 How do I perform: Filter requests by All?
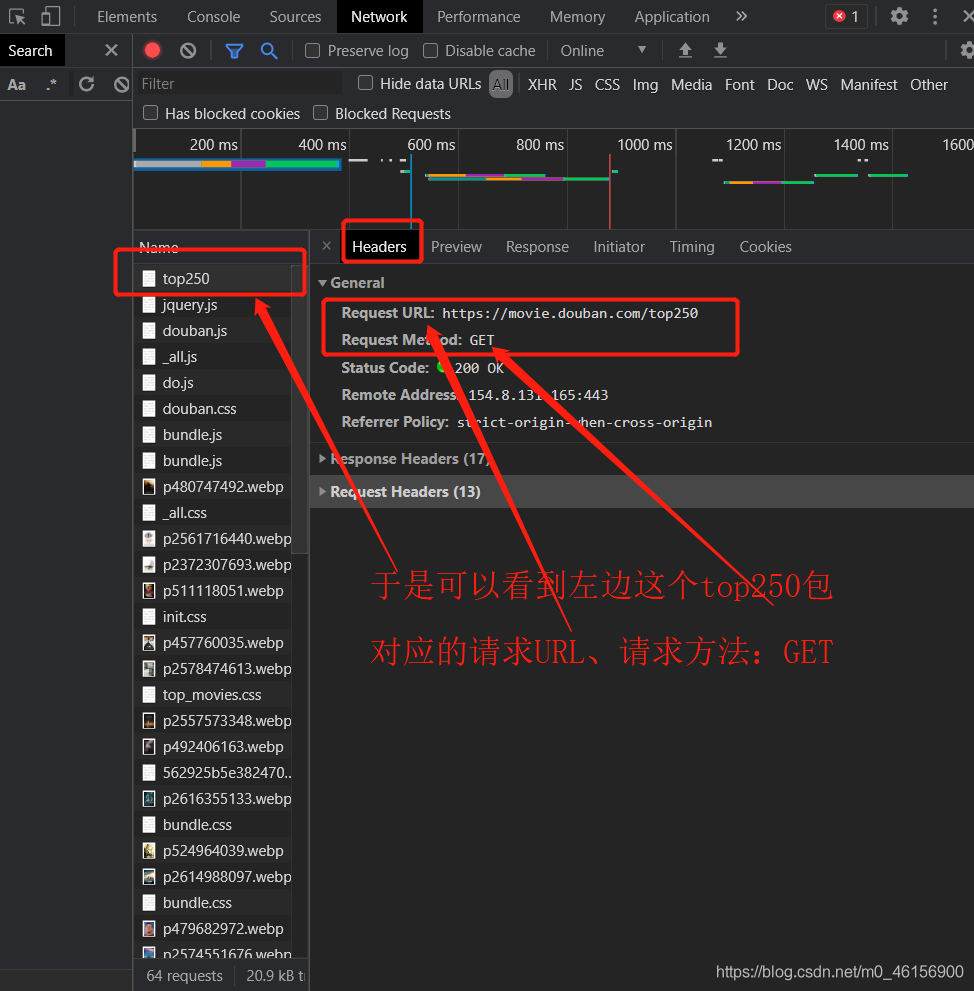coord(501,84)
